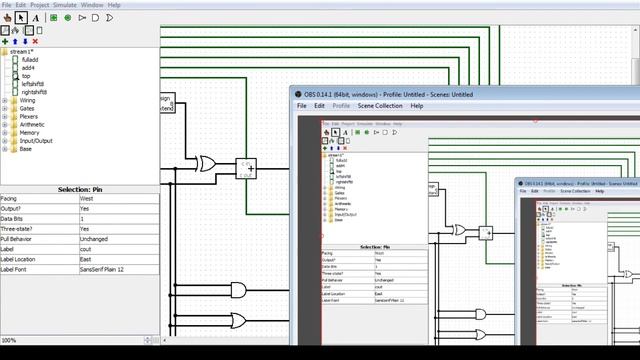640x360 pixels.
Task: Pick the AND gate tool in Logisim toolbar
Action: [x=96, y=18]
